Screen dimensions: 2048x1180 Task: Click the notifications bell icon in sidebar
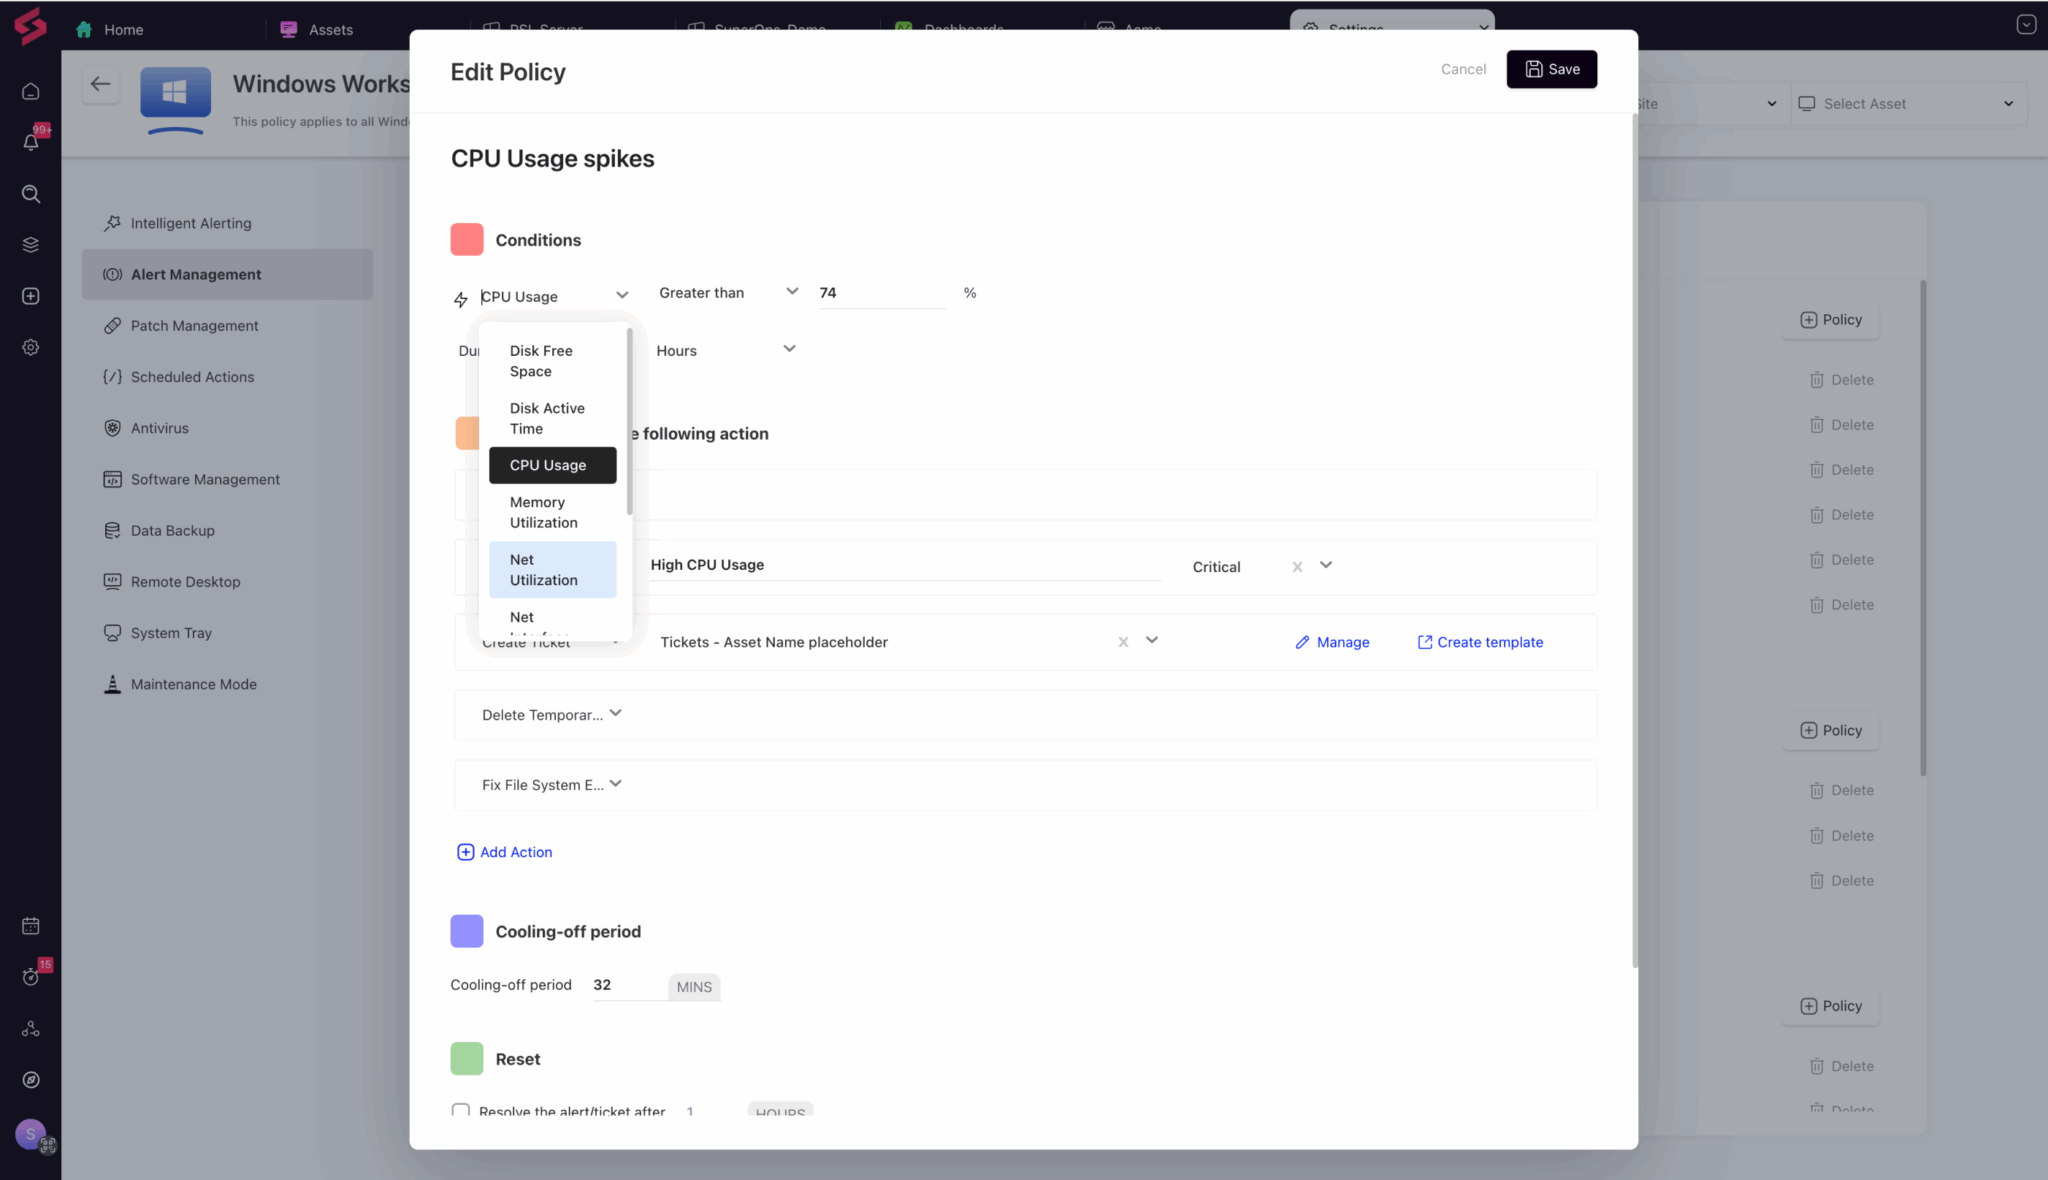pyautogui.click(x=31, y=142)
